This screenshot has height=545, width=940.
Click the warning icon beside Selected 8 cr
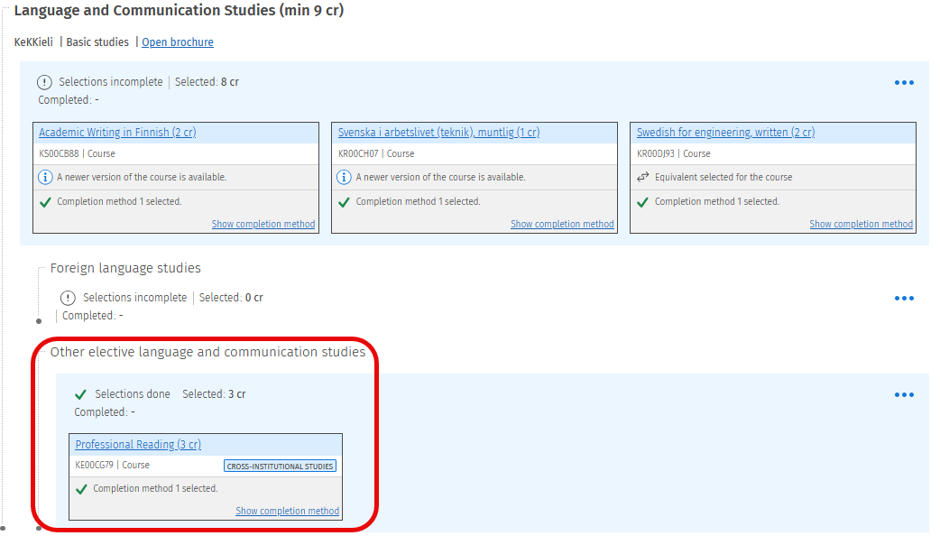[x=44, y=82]
